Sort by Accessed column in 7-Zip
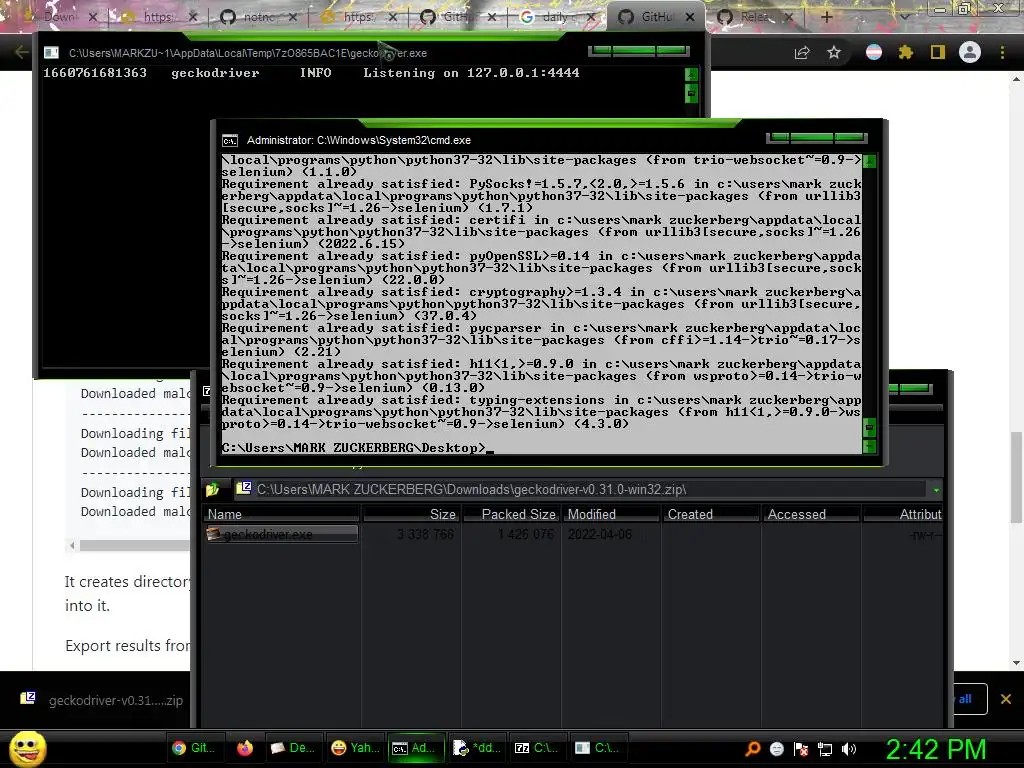This screenshot has height=768, width=1024. [811, 514]
